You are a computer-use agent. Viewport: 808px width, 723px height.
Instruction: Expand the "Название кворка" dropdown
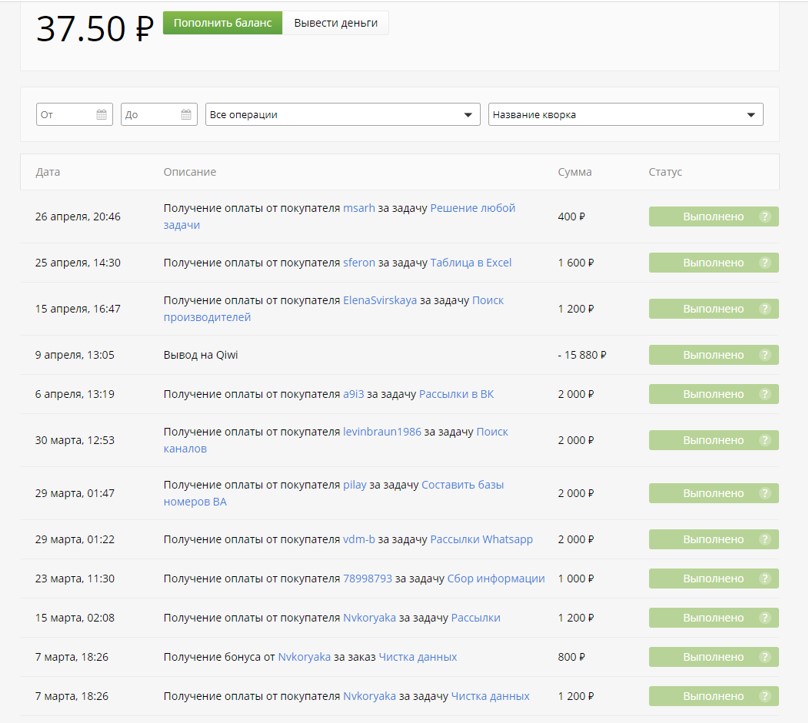[x=625, y=115]
